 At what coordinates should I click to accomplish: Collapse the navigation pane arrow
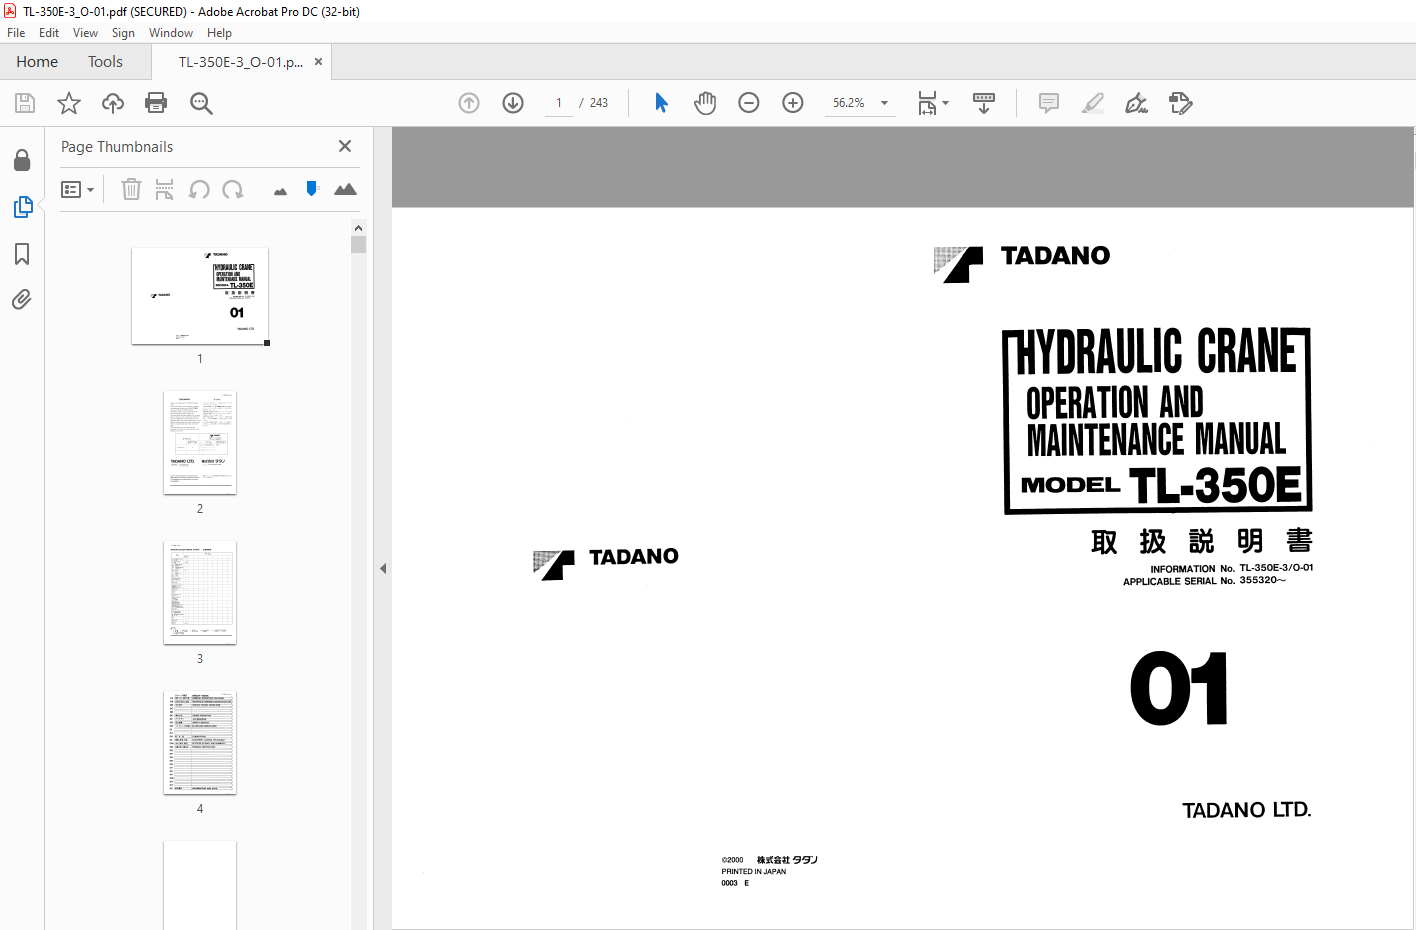[x=383, y=568]
